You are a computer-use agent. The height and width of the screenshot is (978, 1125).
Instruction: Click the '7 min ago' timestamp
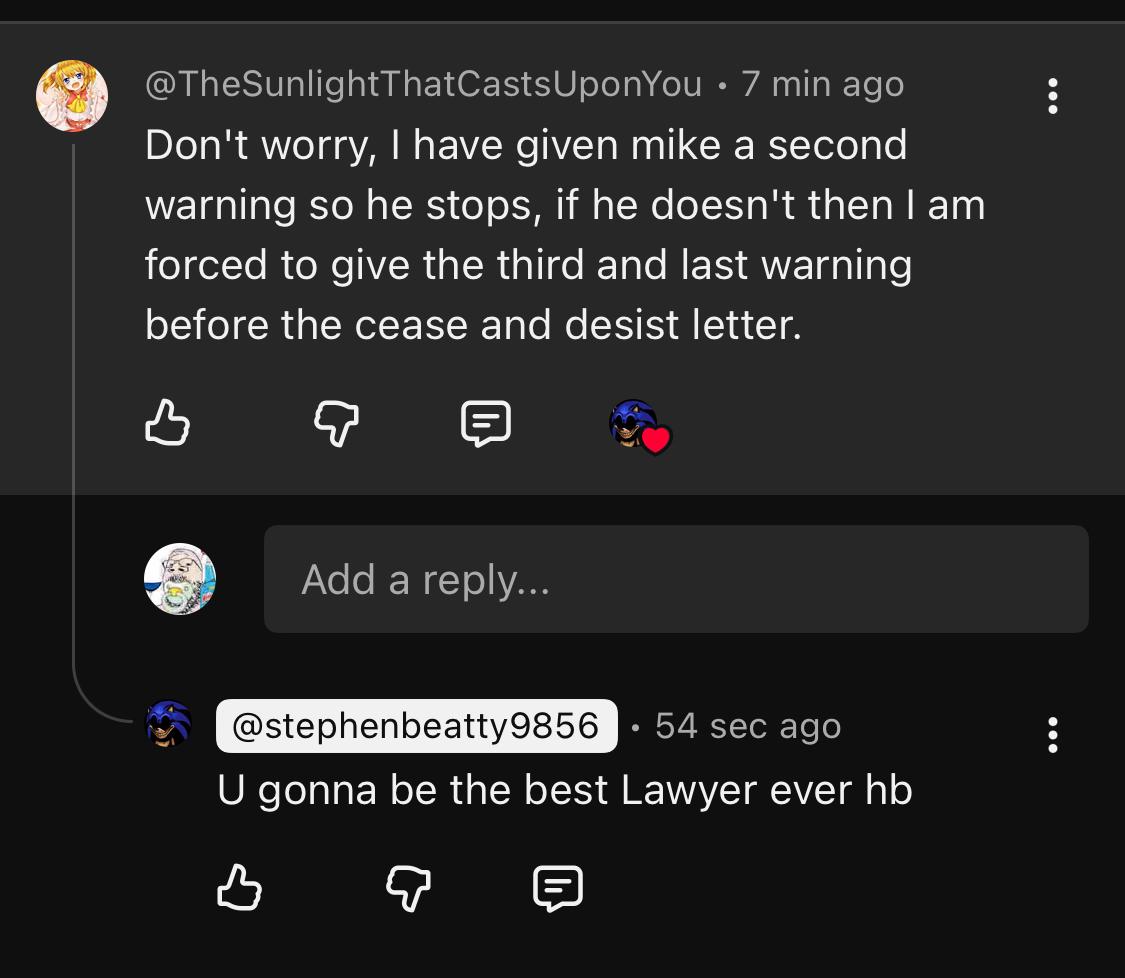pyautogui.click(x=822, y=84)
